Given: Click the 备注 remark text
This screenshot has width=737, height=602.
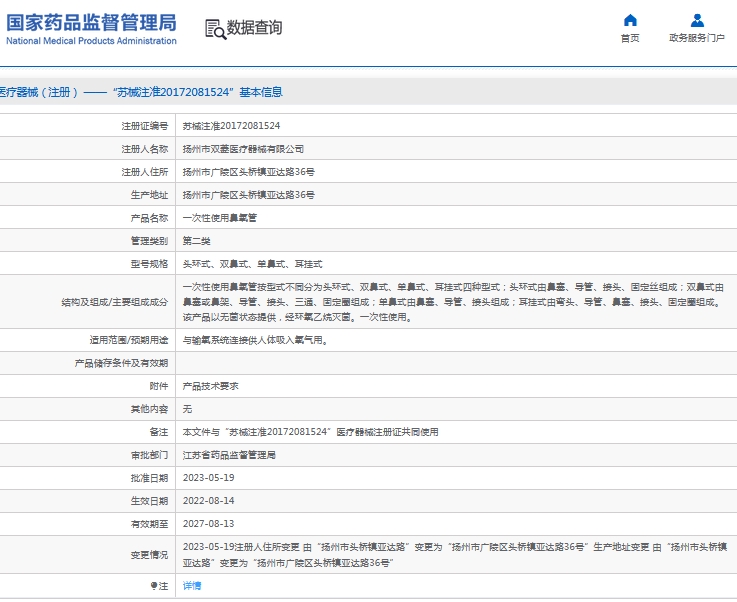Looking at the screenshot, I should [310, 432].
